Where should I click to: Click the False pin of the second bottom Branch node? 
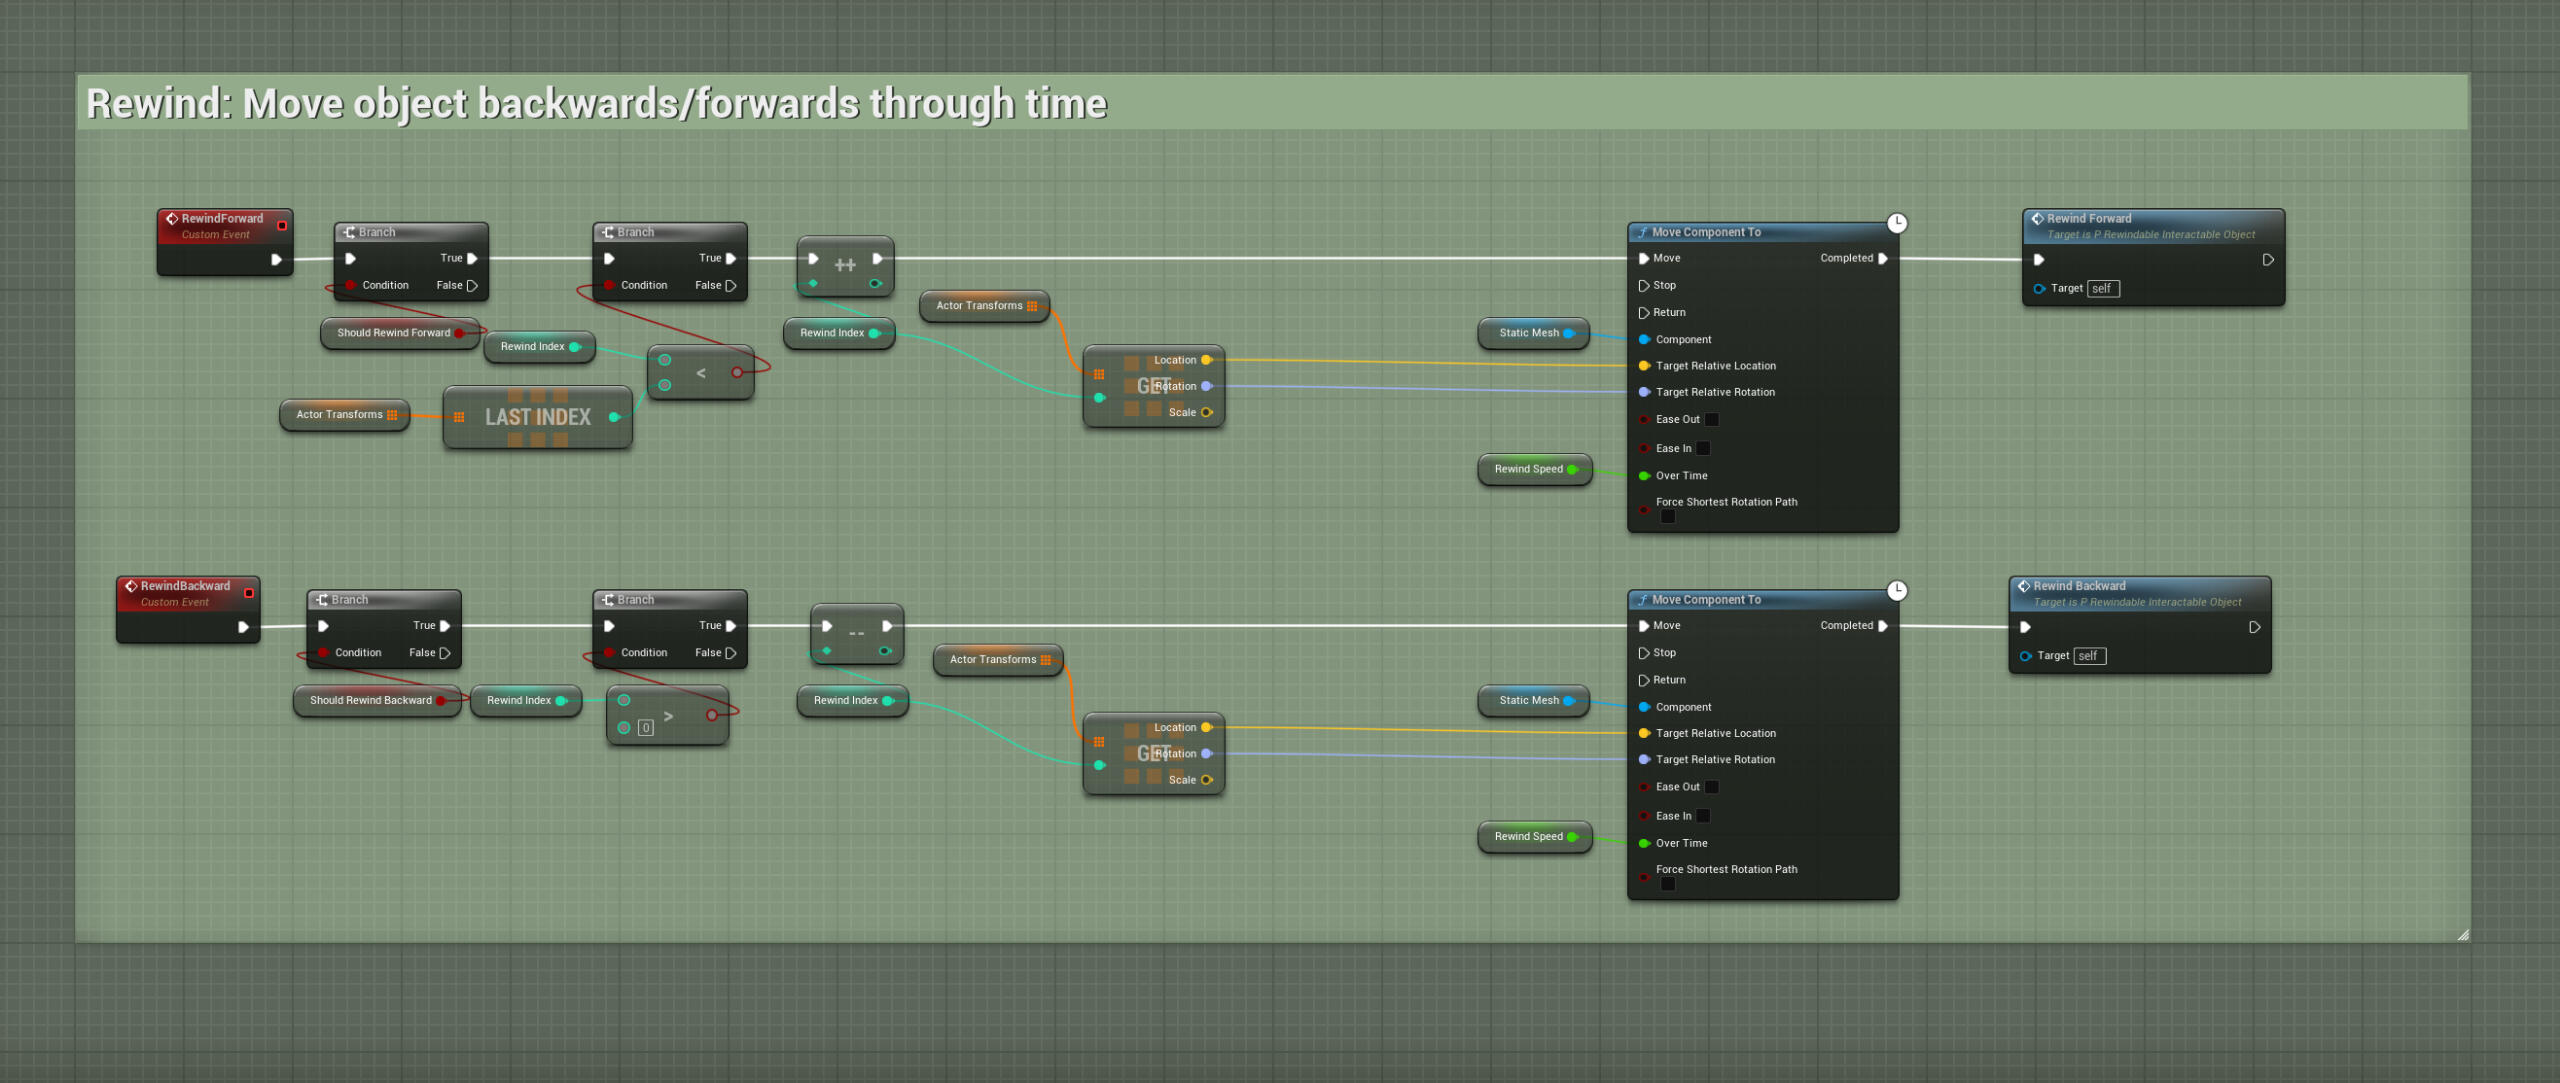click(731, 653)
